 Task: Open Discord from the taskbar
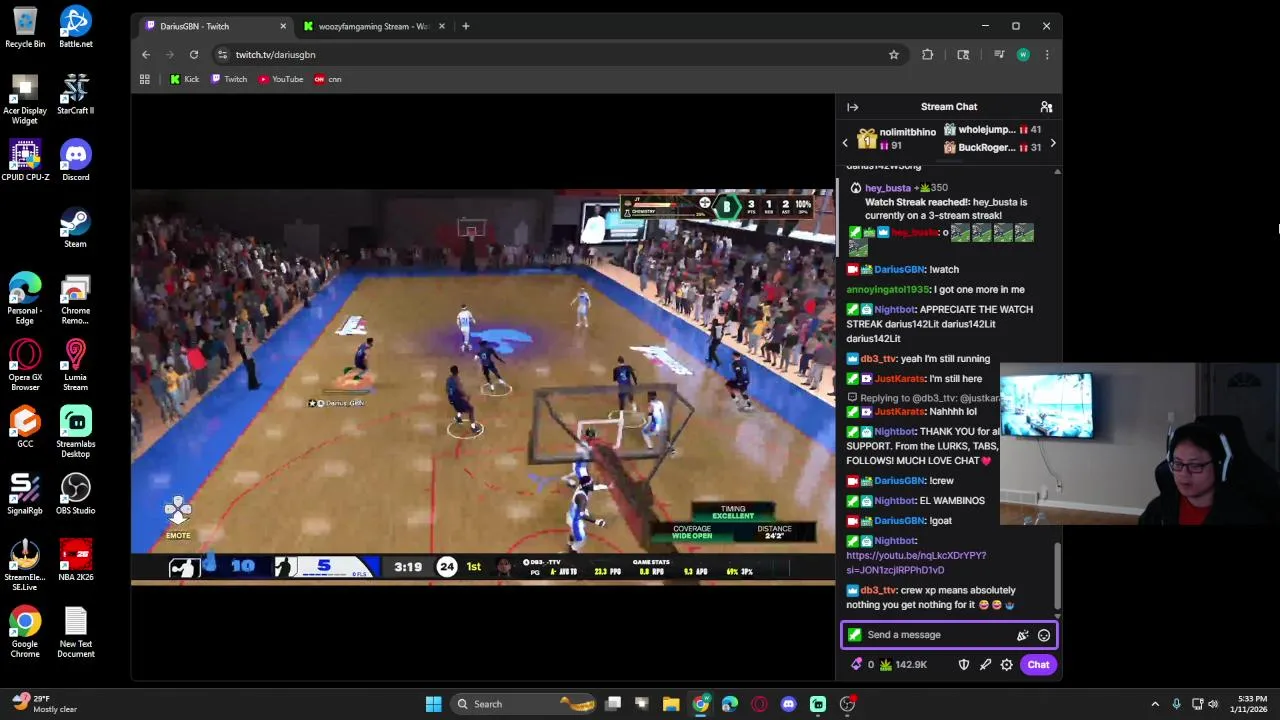(788, 704)
